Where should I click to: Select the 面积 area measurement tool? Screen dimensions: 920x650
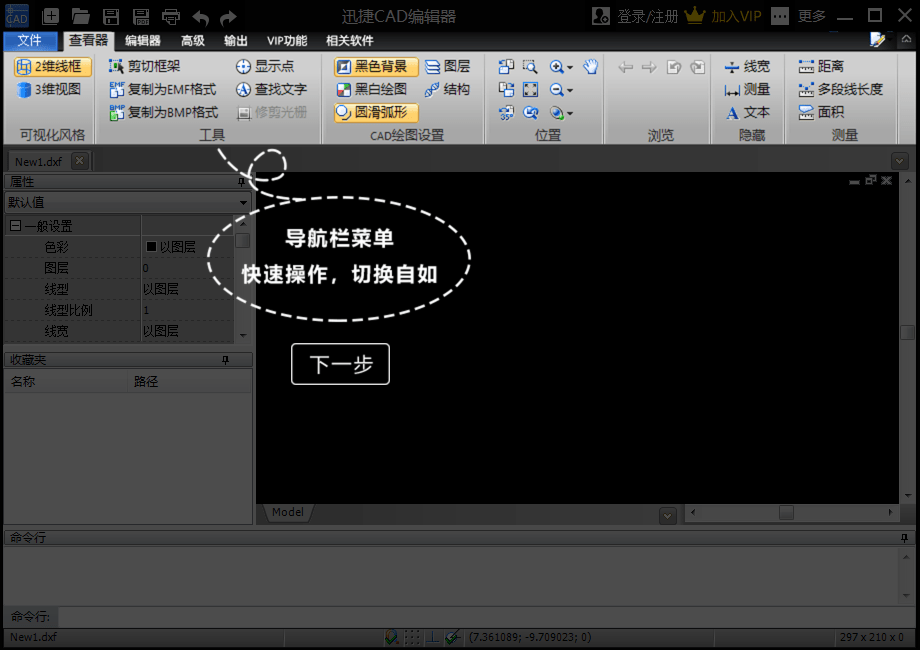pyautogui.click(x=832, y=112)
